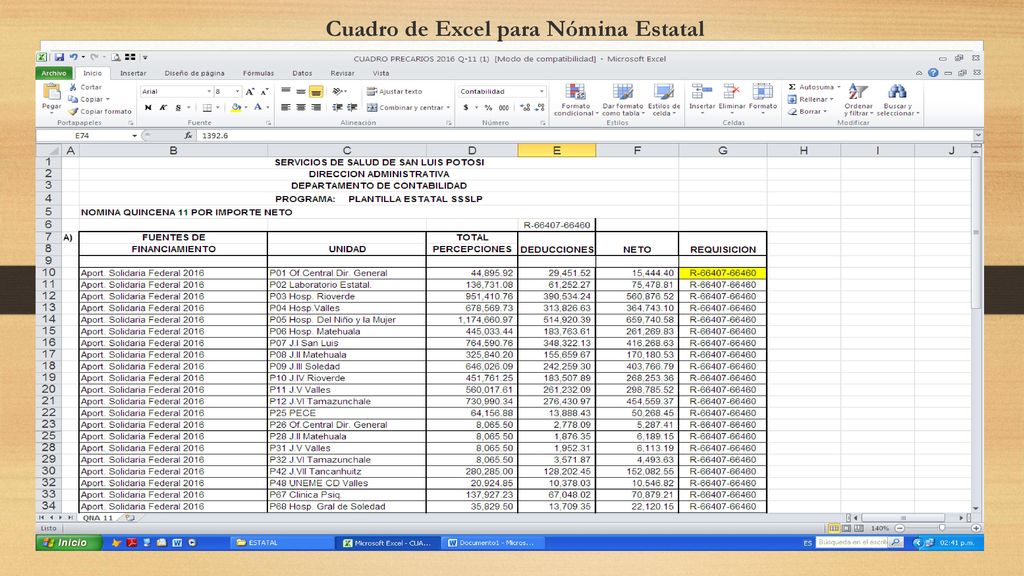Toggle Italic (K) formatting
The height and width of the screenshot is (576, 1024).
(163, 108)
